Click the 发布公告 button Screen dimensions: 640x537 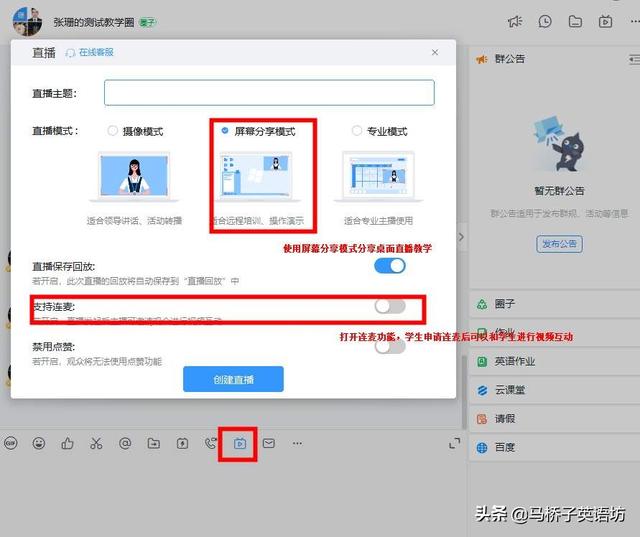559,243
